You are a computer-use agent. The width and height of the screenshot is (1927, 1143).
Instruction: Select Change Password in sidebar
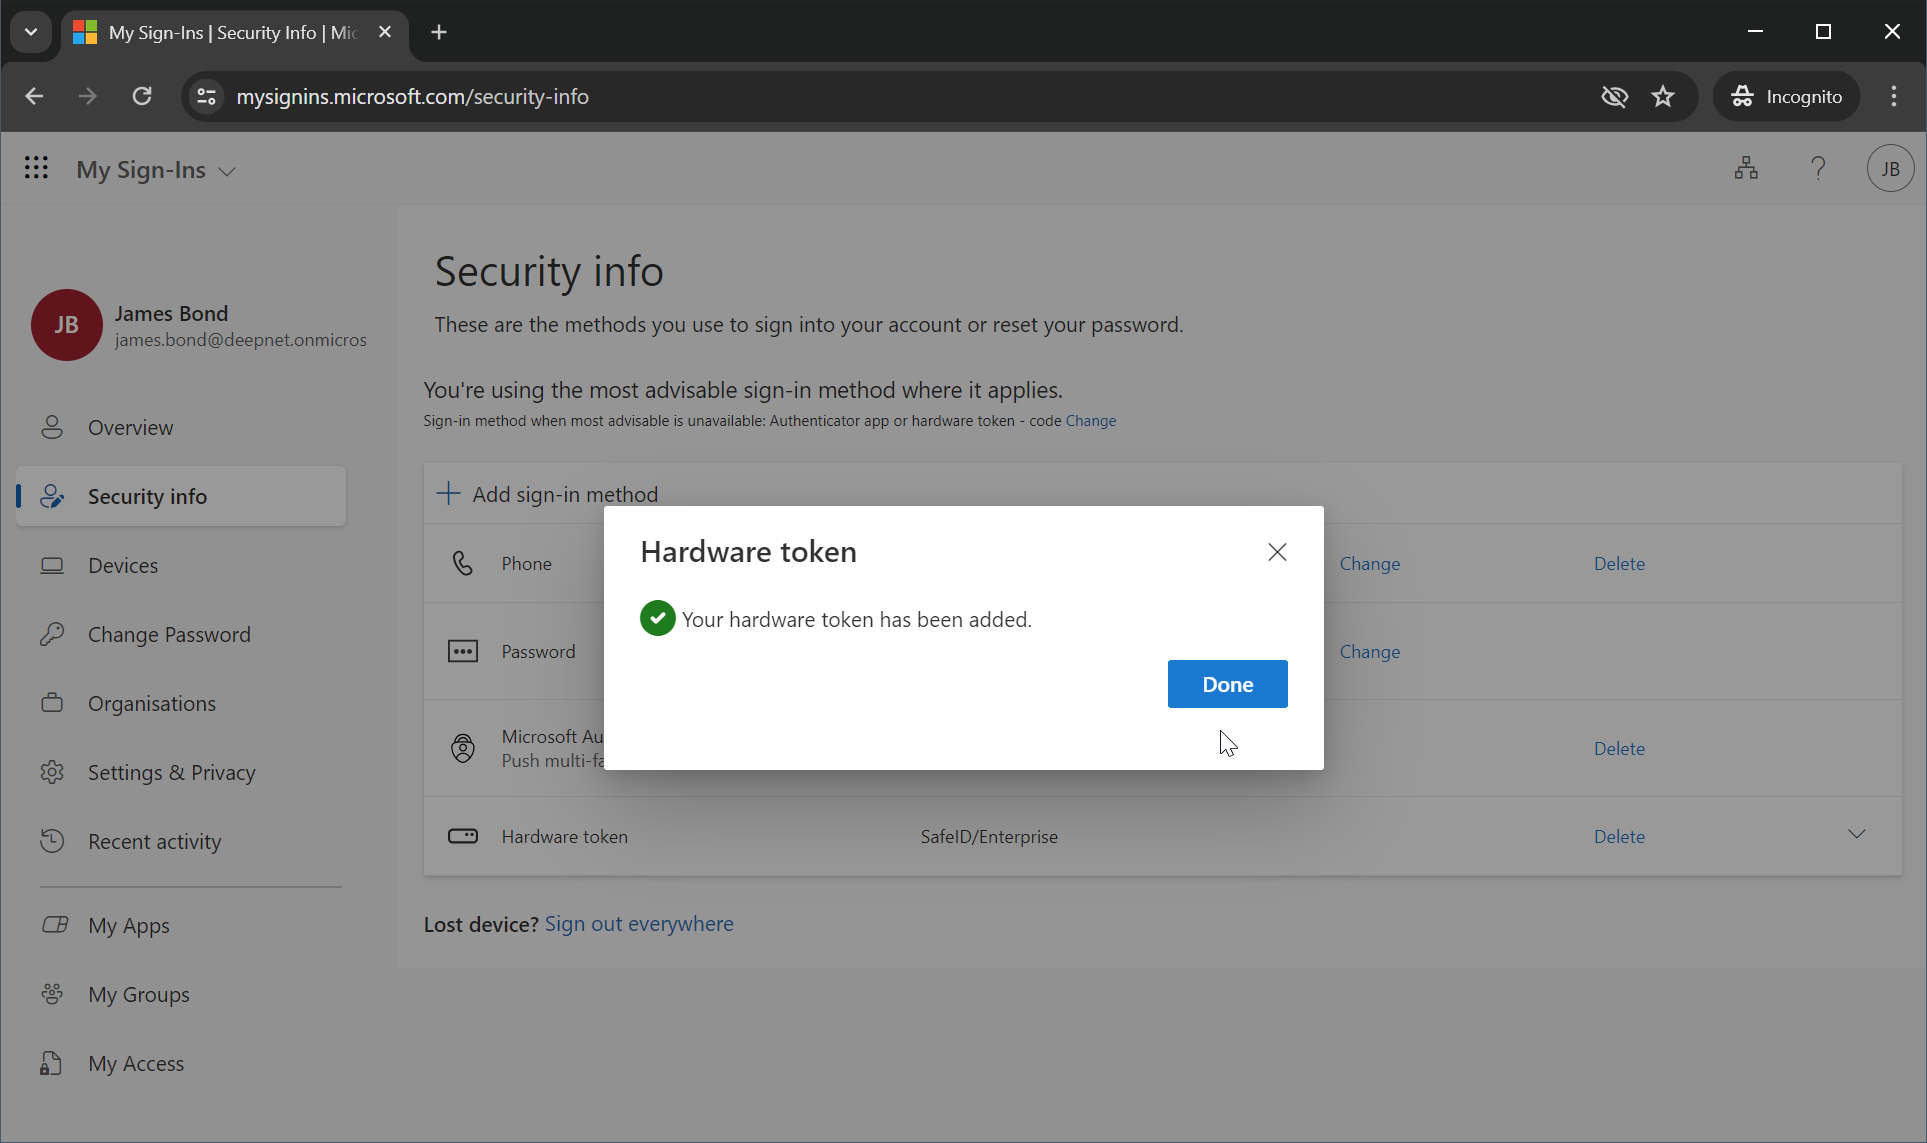(x=169, y=634)
